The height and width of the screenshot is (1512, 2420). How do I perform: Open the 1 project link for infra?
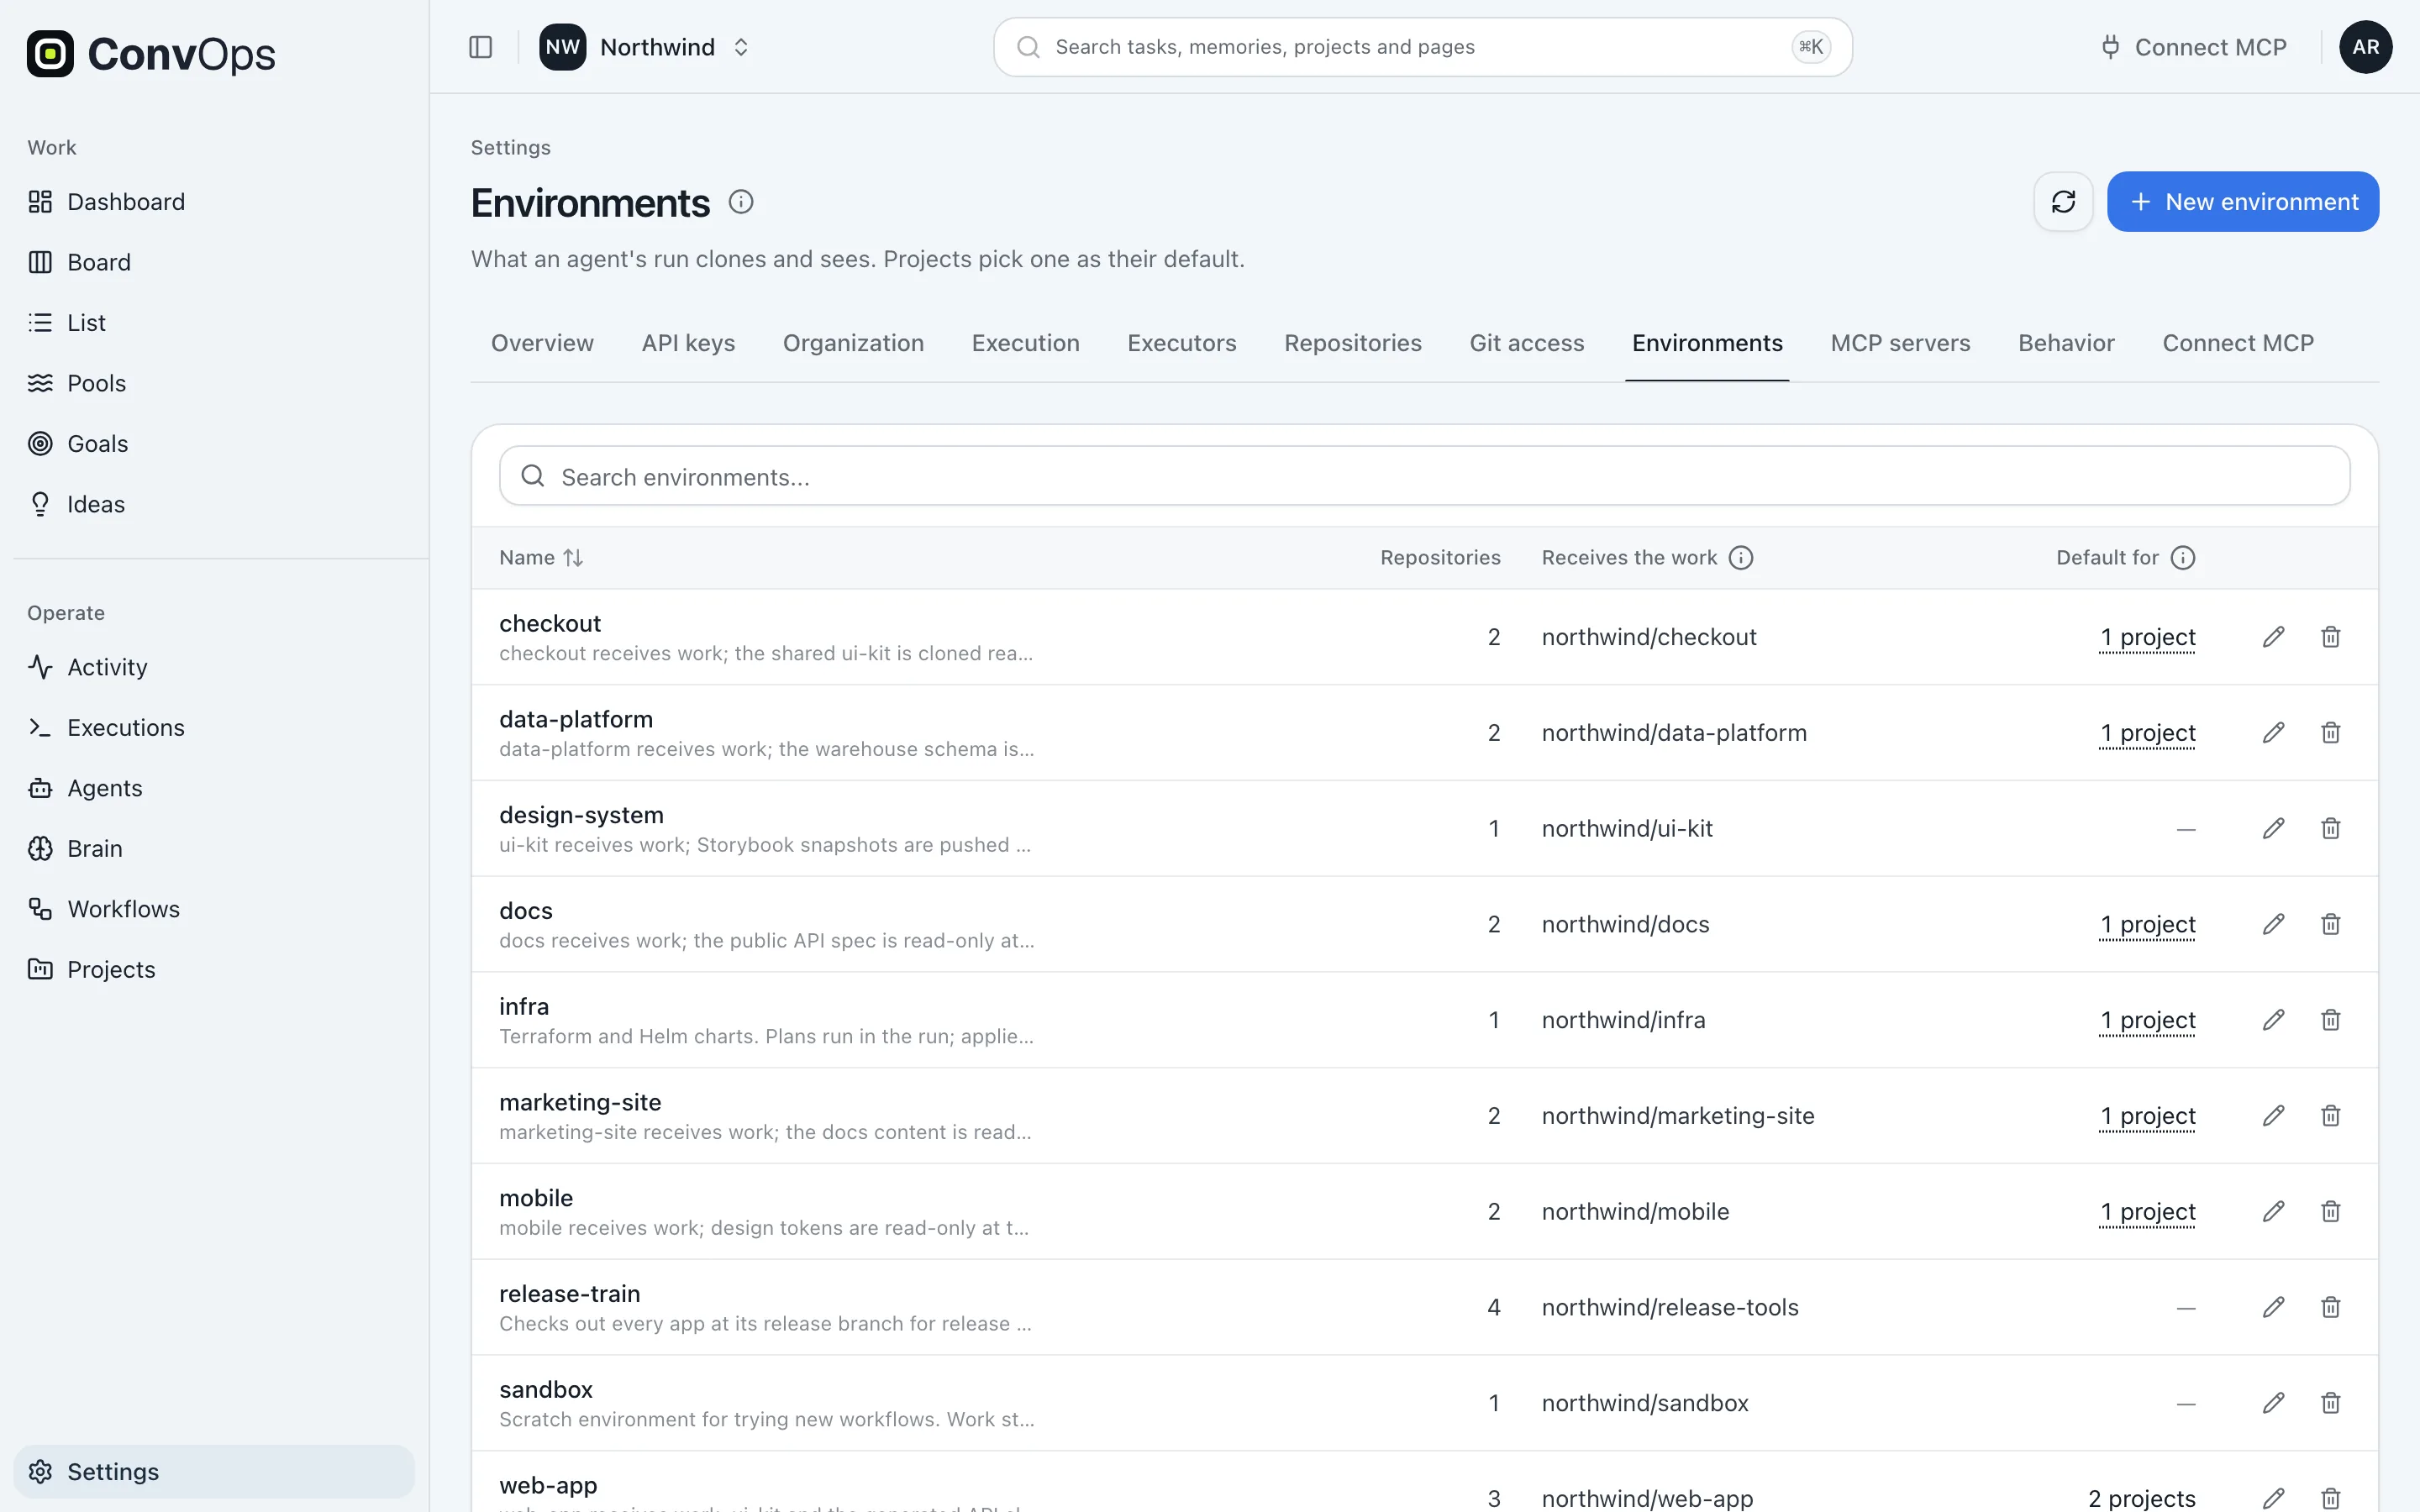2147,1020
